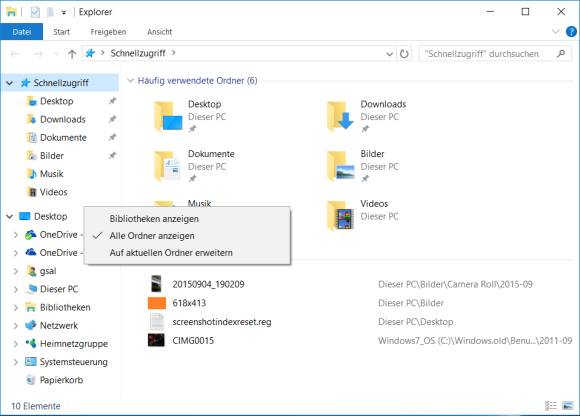The height and width of the screenshot is (416, 580).
Task: Switch to large thumbnails view icon
Action: click(x=568, y=406)
